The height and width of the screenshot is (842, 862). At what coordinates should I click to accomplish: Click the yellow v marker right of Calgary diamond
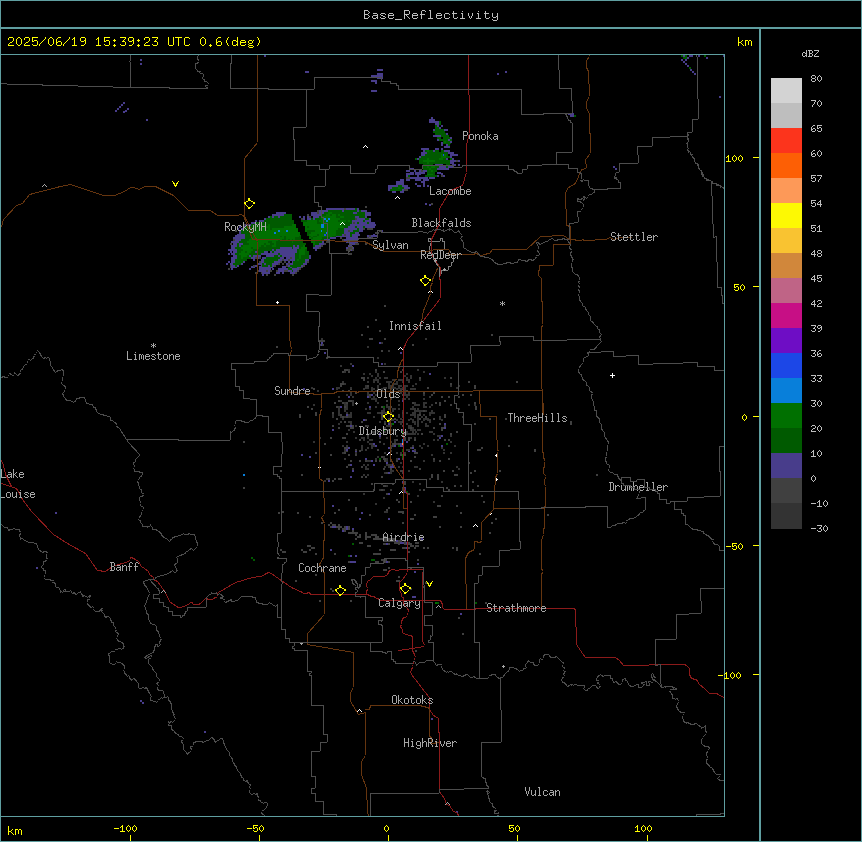(x=429, y=584)
